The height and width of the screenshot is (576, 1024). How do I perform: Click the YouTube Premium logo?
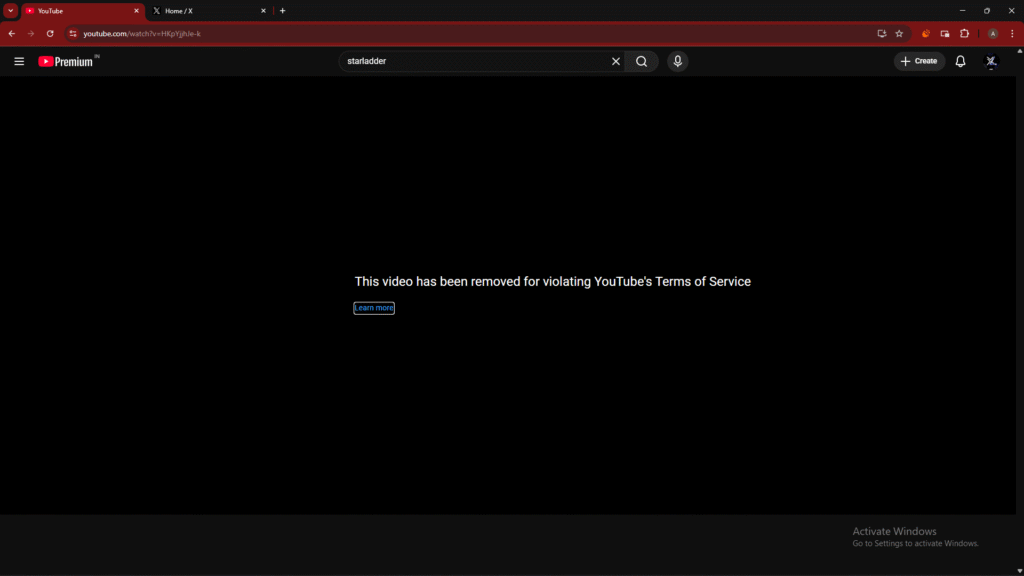(66, 61)
